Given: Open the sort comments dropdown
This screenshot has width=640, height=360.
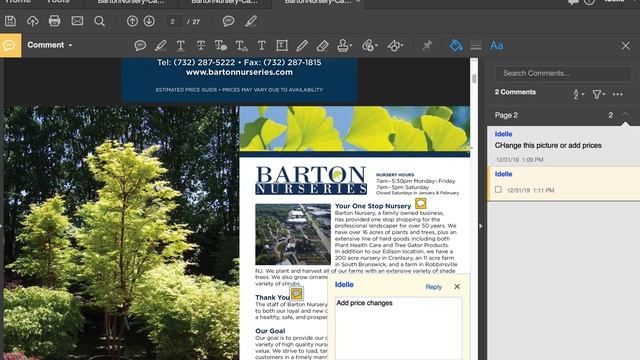Looking at the screenshot, I should click(578, 94).
